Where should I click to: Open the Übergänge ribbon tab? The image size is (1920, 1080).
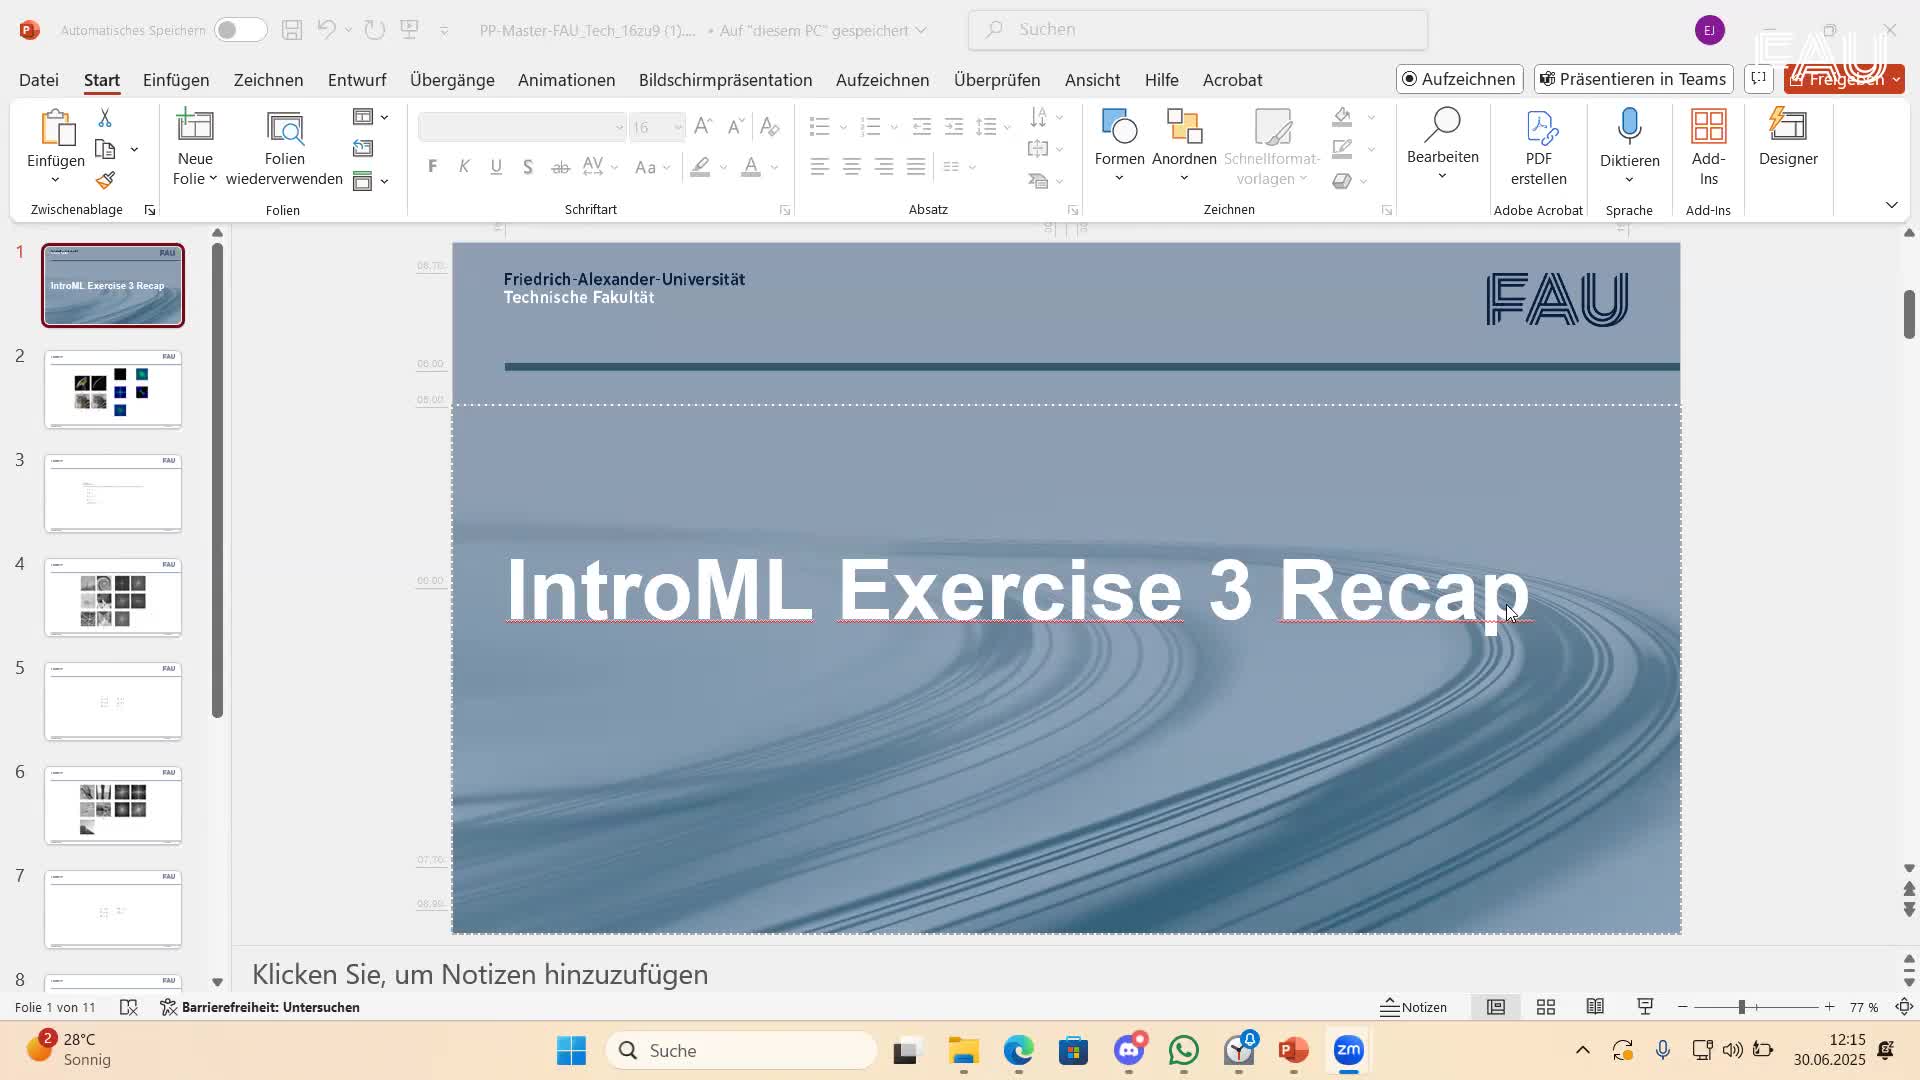pyautogui.click(x=452, y=80)
